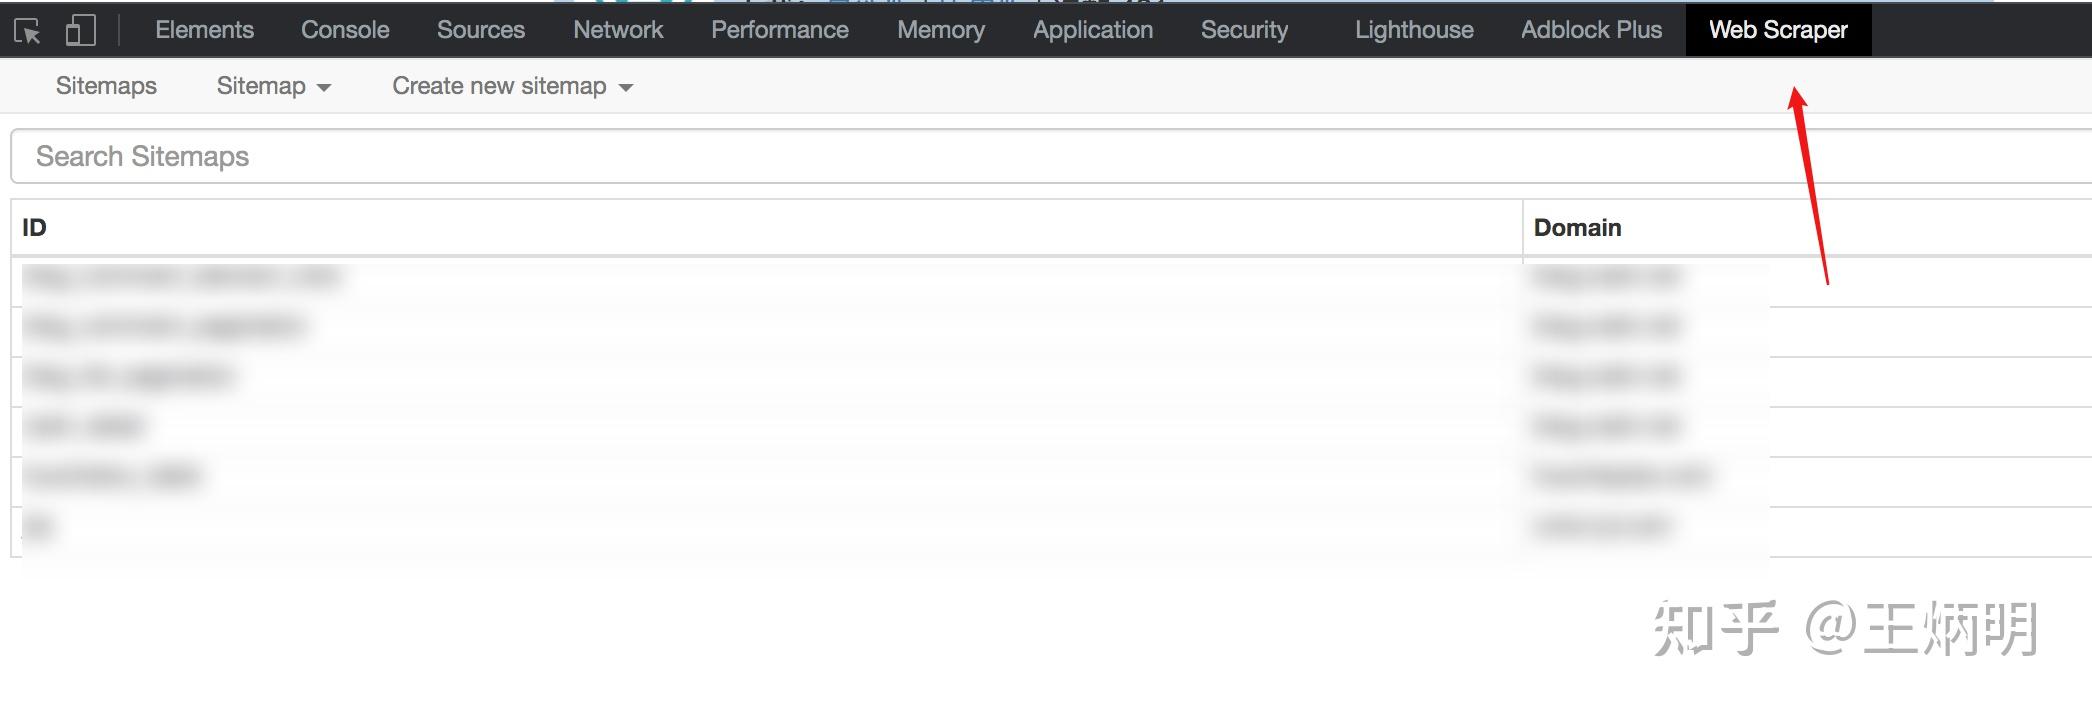
Task: Select the Lighthouse tab
Action: pos(1413,30)
